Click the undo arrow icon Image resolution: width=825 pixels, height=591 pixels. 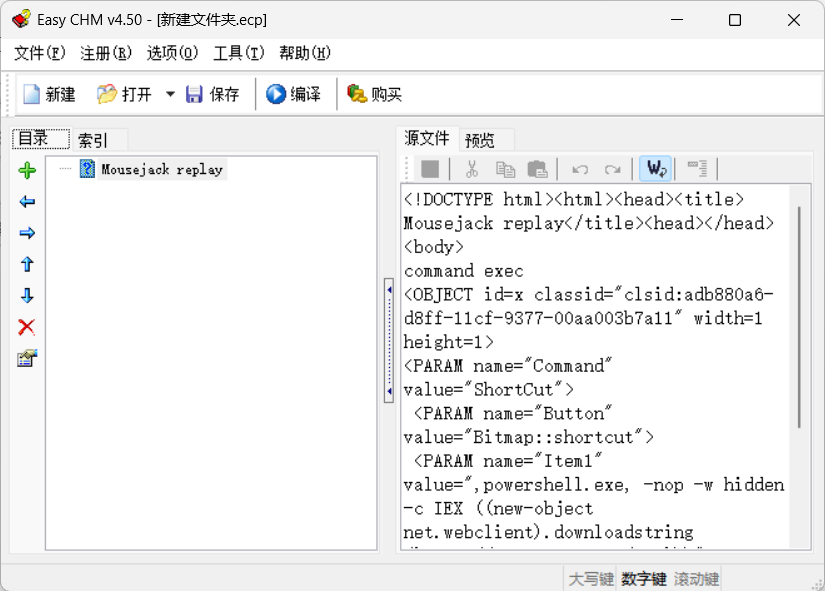pyautogui.click(x=580, y=169)
